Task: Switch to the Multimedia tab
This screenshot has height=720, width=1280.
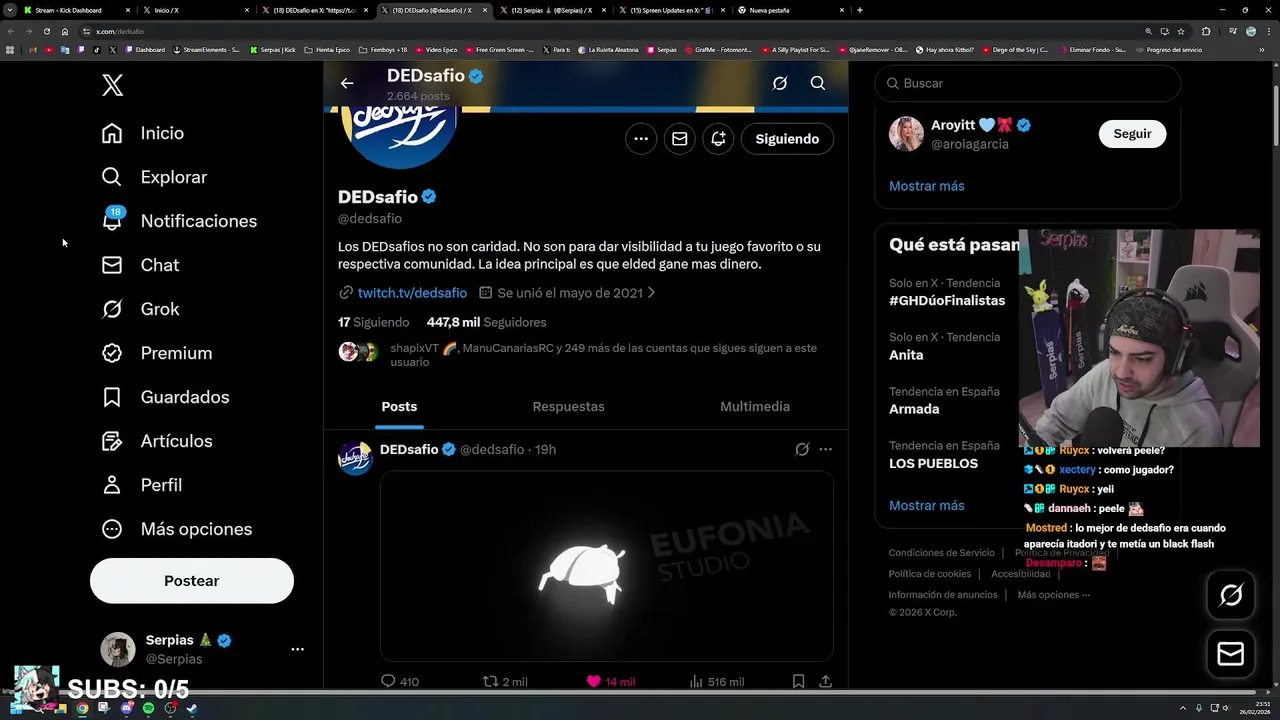Action: pos(755,407)
